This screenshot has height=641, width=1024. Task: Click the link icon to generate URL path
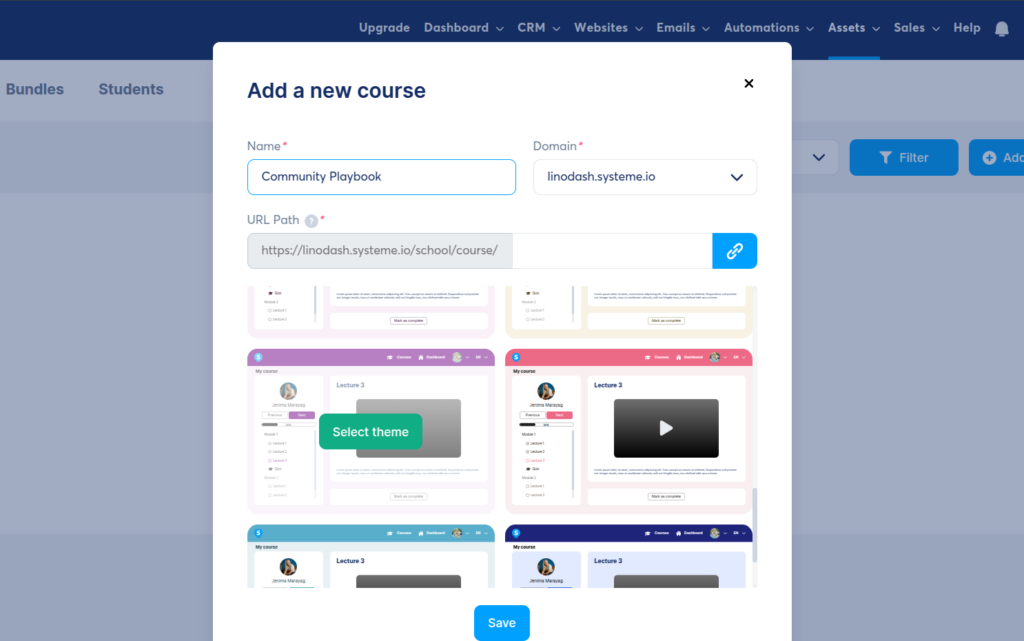click(x=735, y=250)
